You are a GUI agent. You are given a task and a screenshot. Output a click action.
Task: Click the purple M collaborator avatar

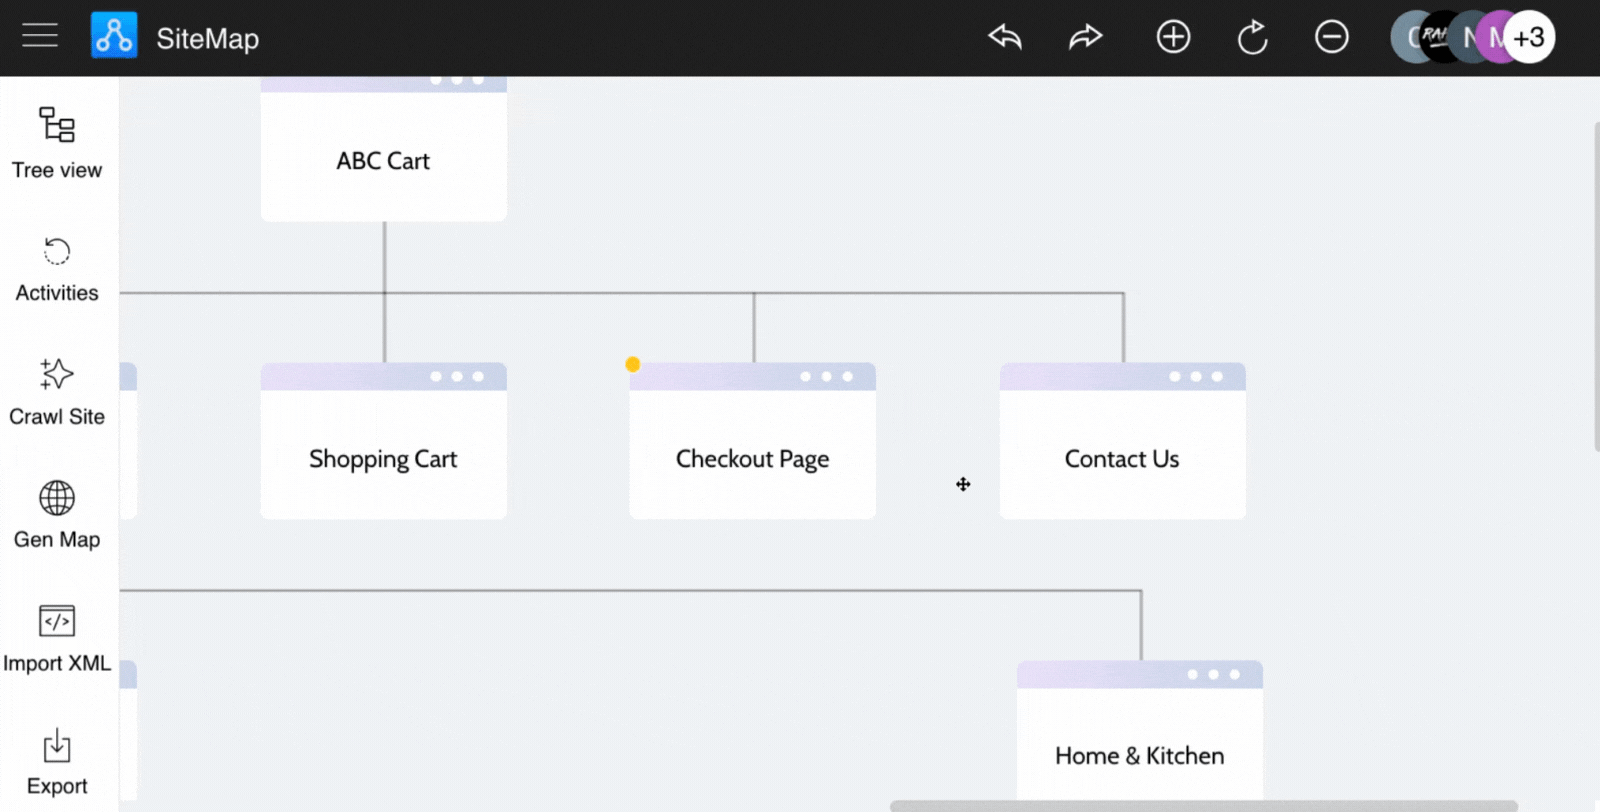point(1492,38)
